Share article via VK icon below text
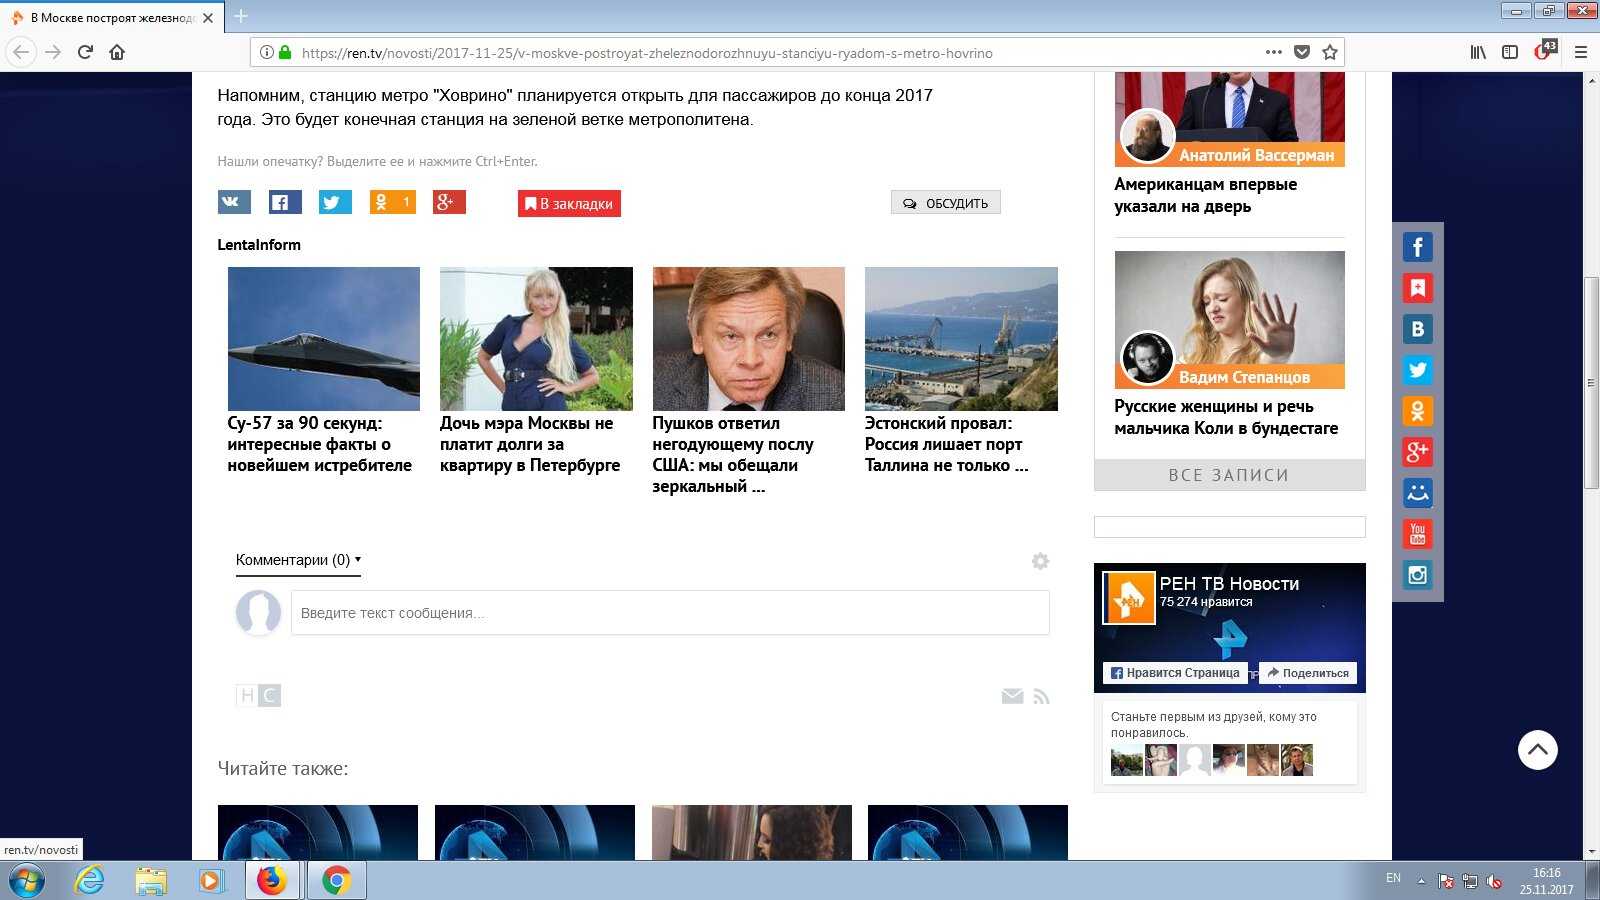 coord(234,203)
